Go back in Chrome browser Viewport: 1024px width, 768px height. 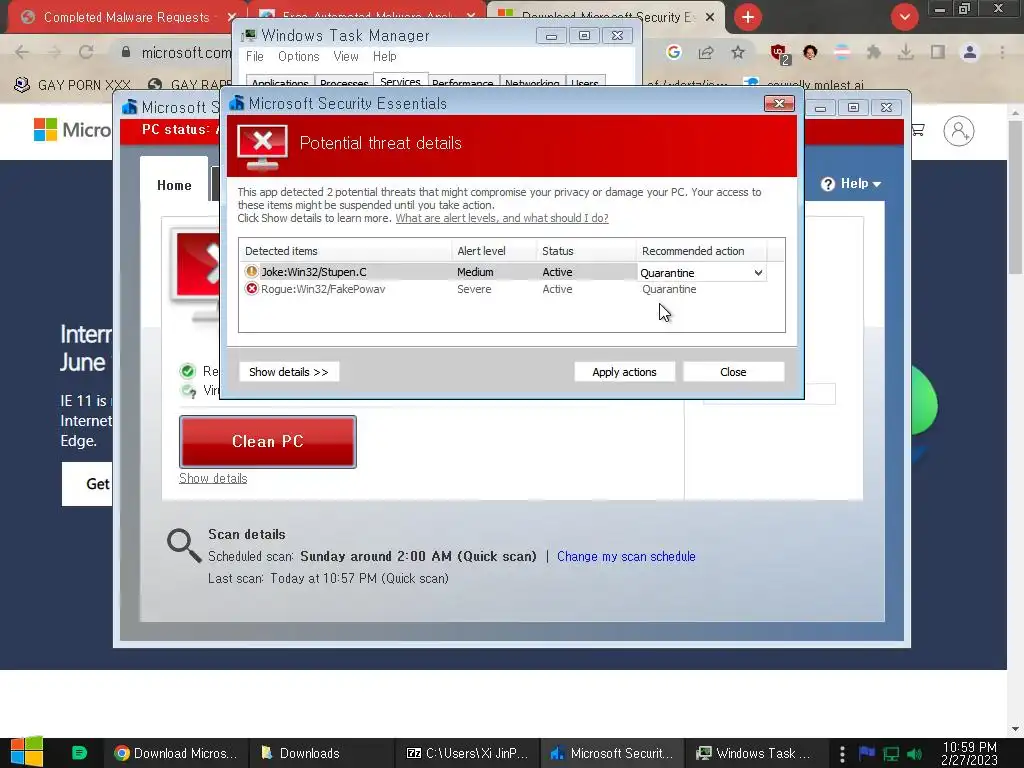[22, 52]
